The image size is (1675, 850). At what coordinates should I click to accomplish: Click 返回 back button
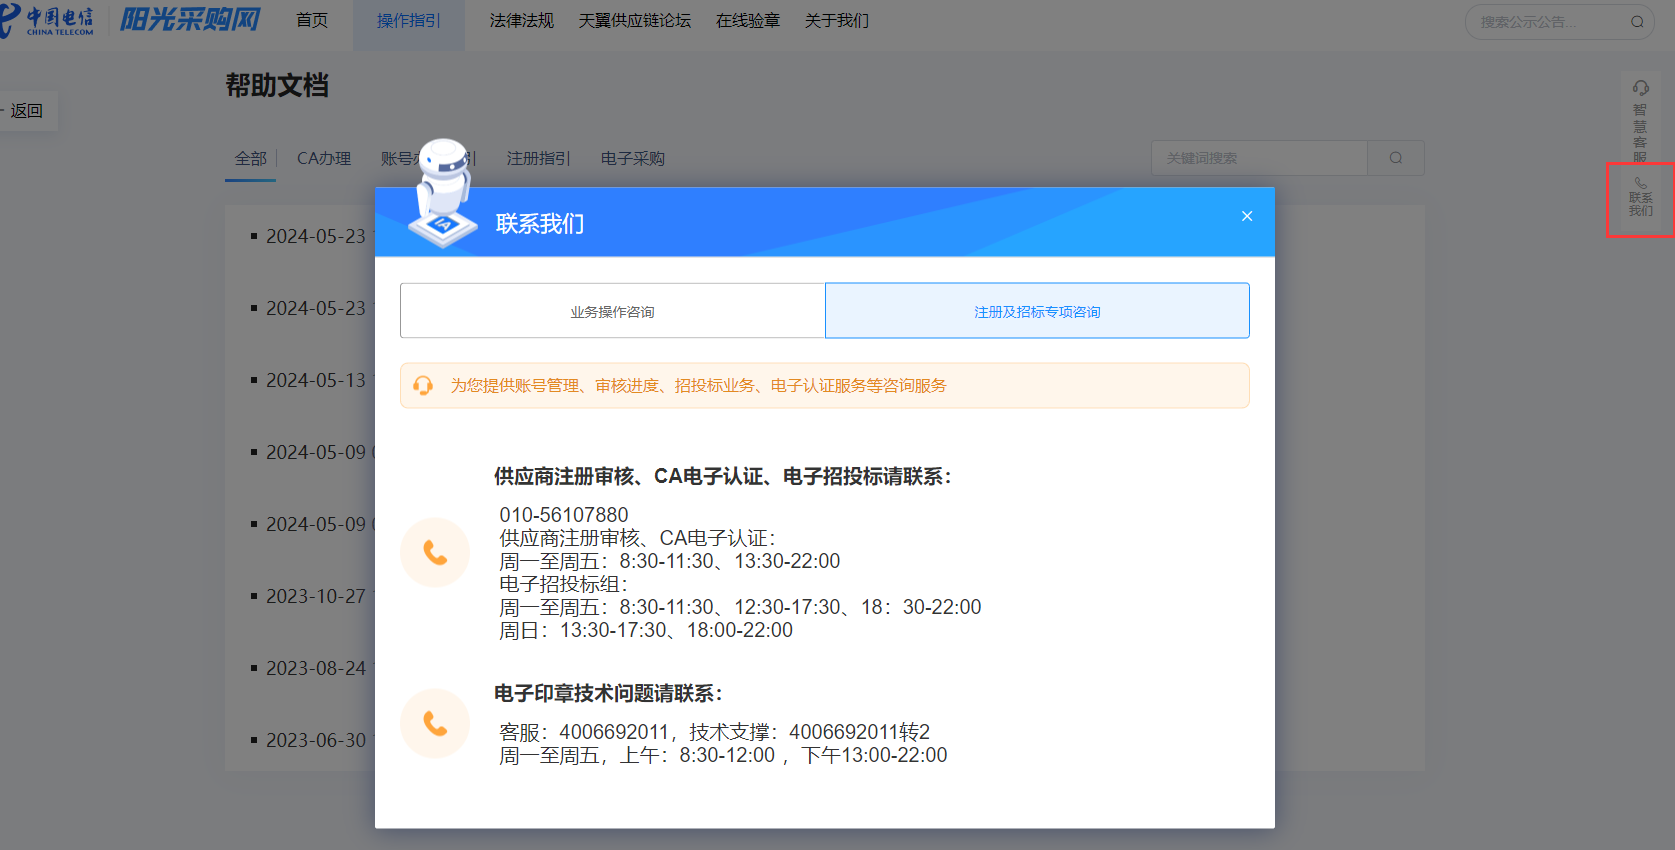[x=27, y=111]
